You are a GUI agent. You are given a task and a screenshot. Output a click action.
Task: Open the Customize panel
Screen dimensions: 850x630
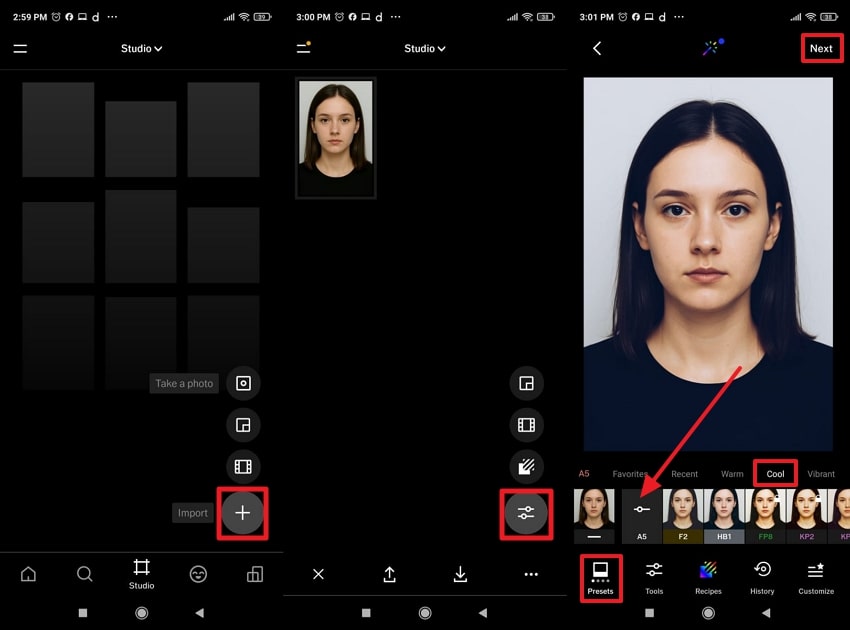click(x=816, y=578)
